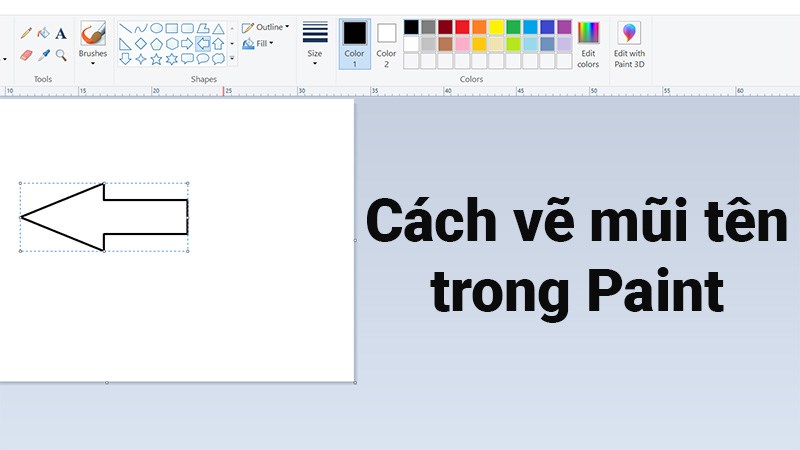Pick the turquoise blue palette swatch
The height and width of the screenshot is (450, 800).
point(530,27)
